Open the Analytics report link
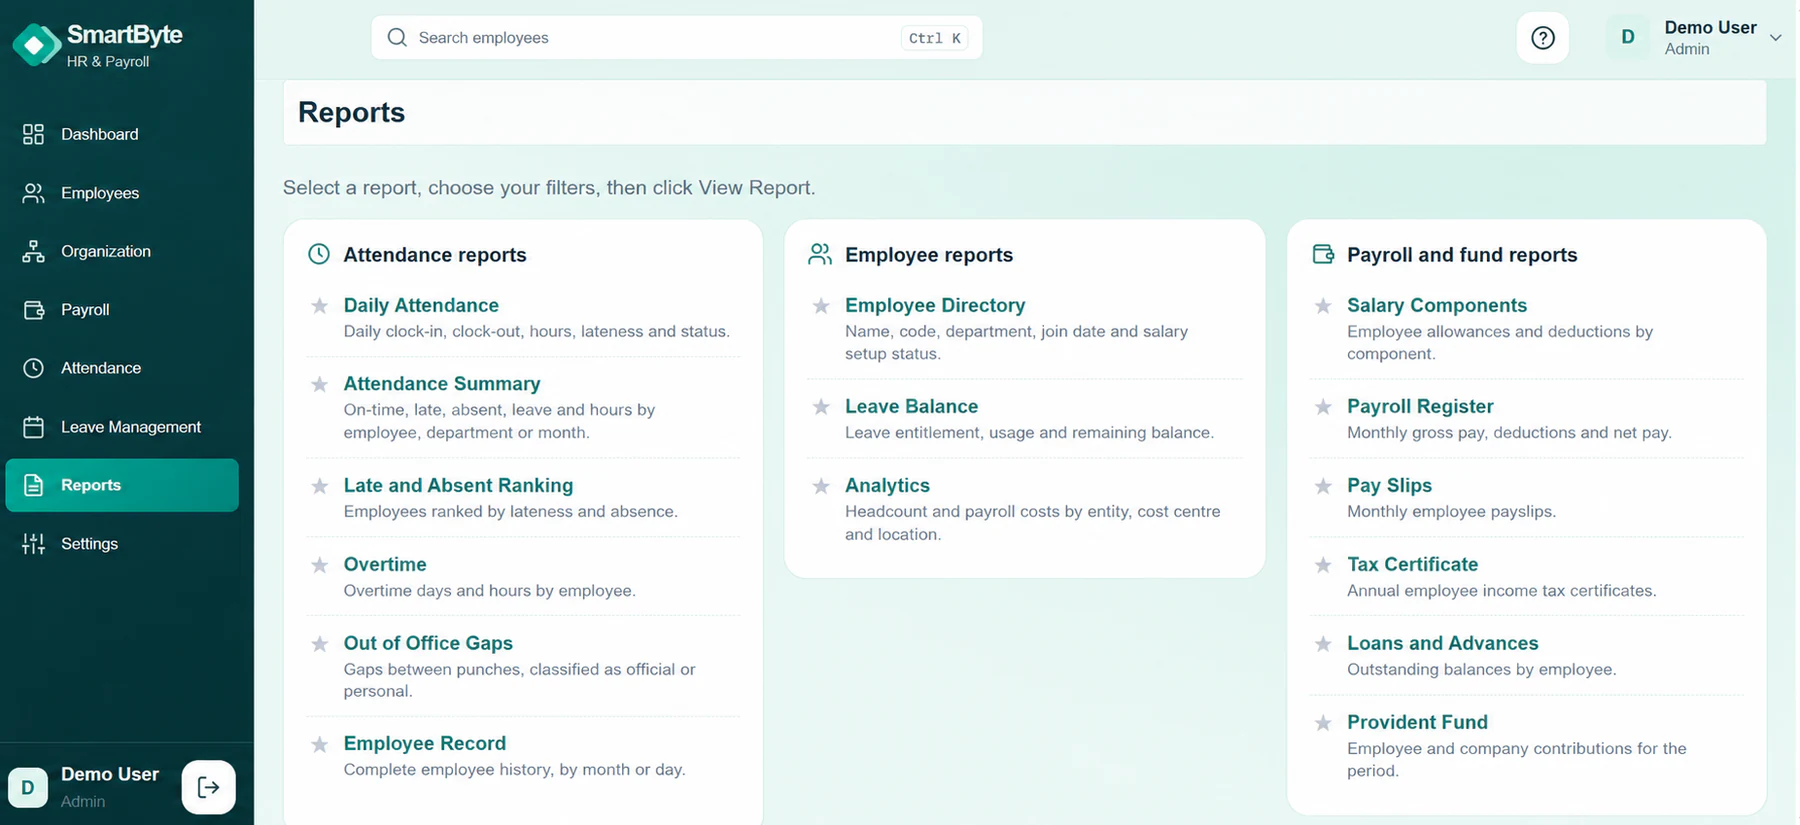 point(887,485)
